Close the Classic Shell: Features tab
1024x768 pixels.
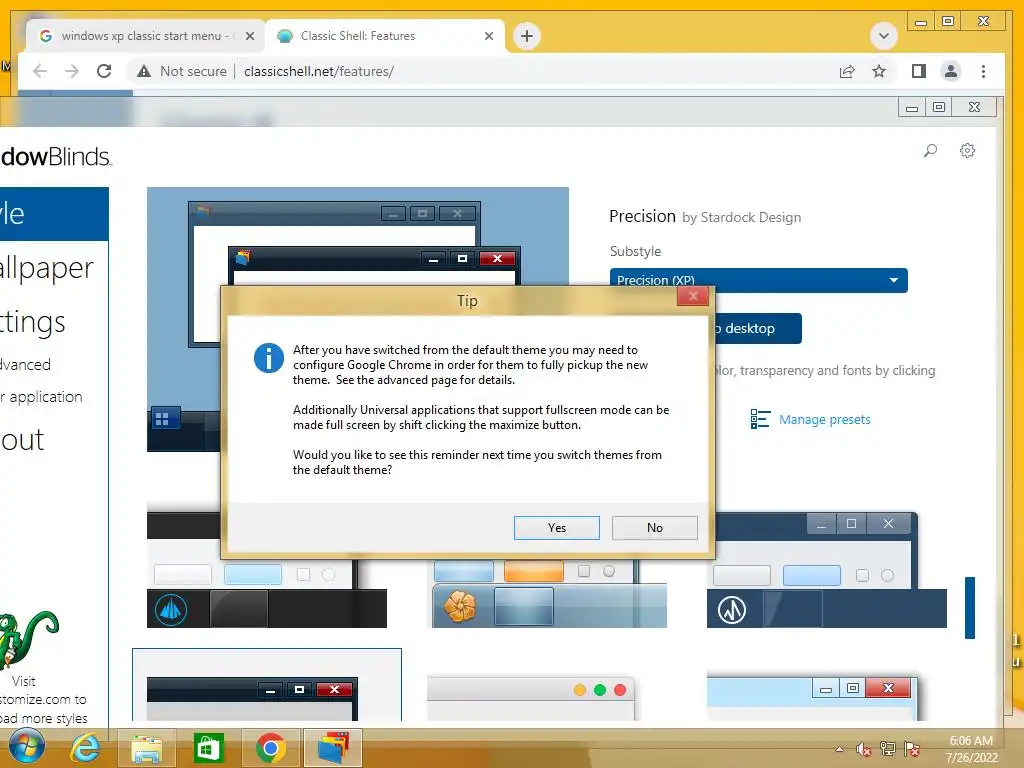pyautogui.click(x=488, y=36)
